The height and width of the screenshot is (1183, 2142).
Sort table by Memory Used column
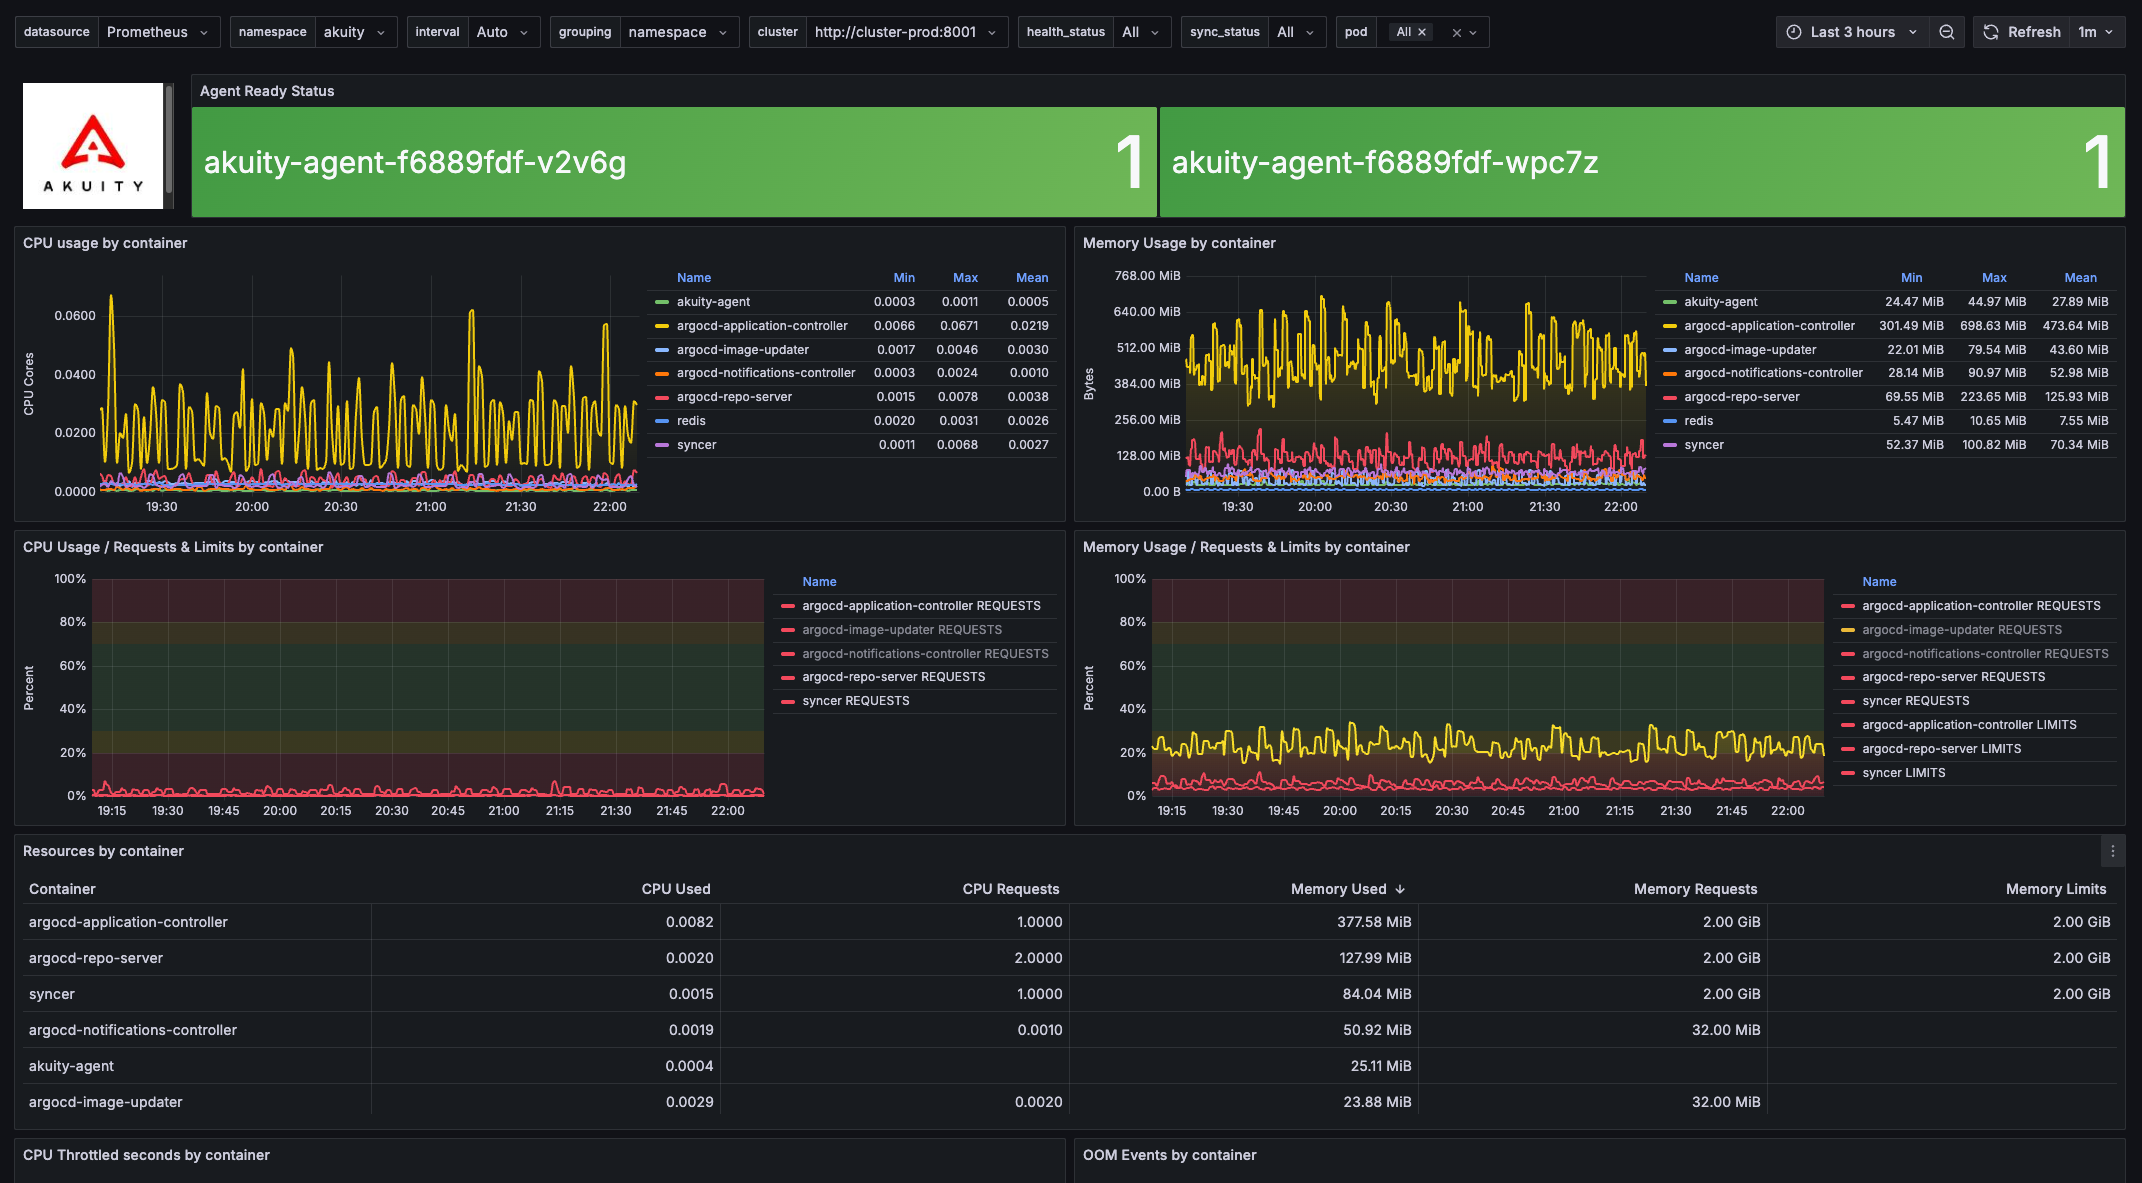click(x=1338, y=889)
